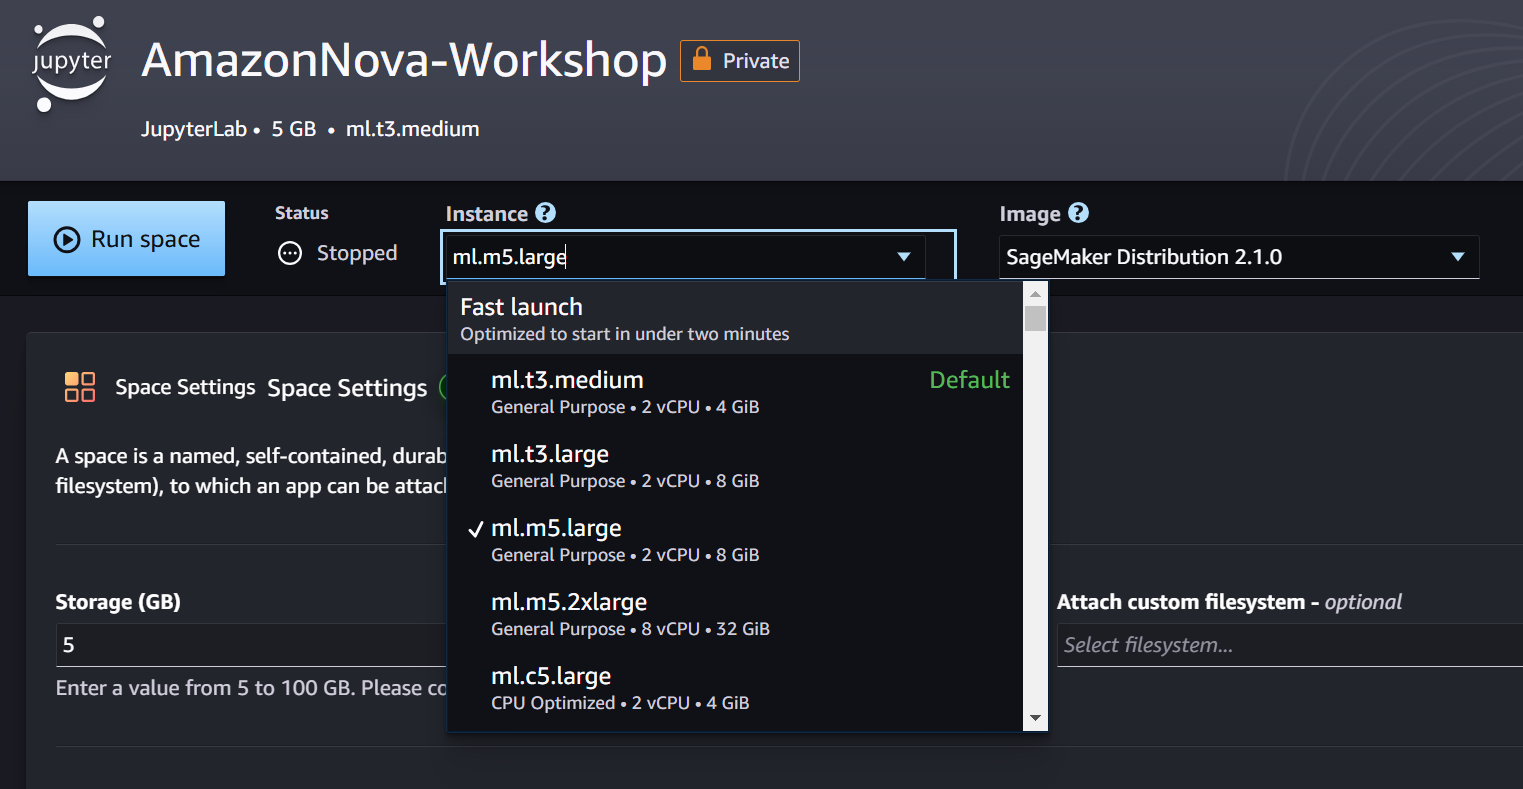Click the JupyterLab 5 GB ml.t3.medium subtitle
The height and width of the screenshot is (789, 1523).
[310, 129]
